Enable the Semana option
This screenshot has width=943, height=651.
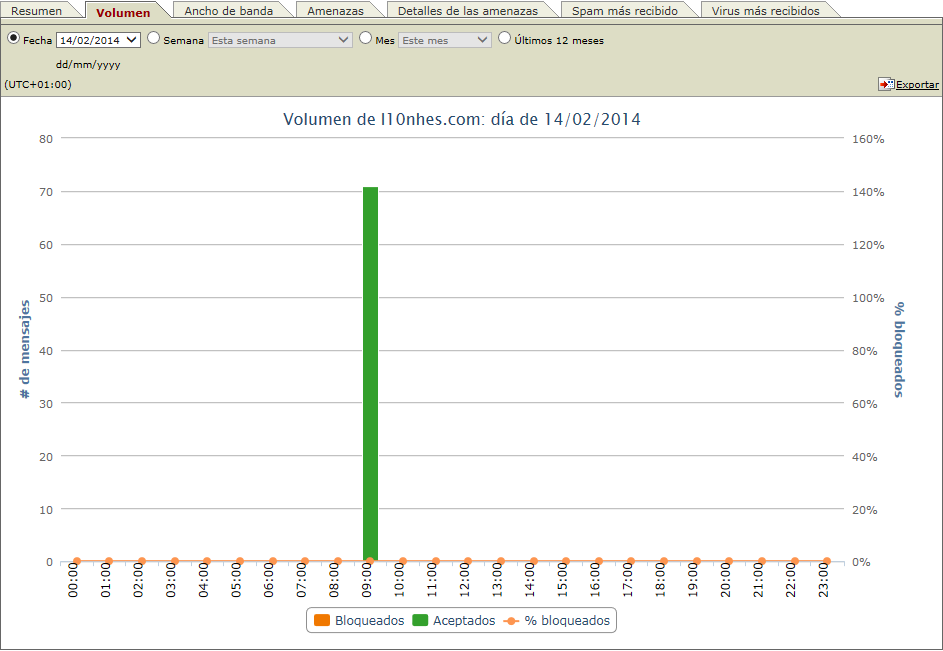click(152, 39)
